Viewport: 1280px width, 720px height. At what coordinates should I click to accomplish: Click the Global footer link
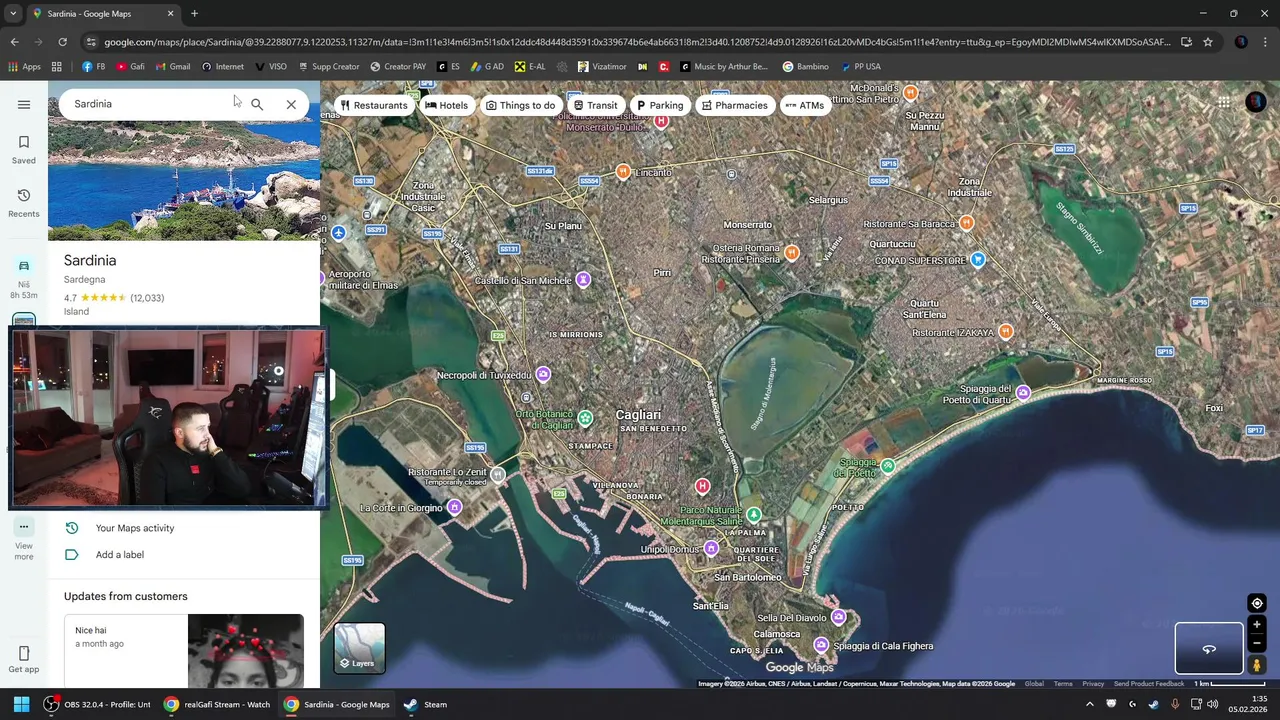coord(1034,684)
